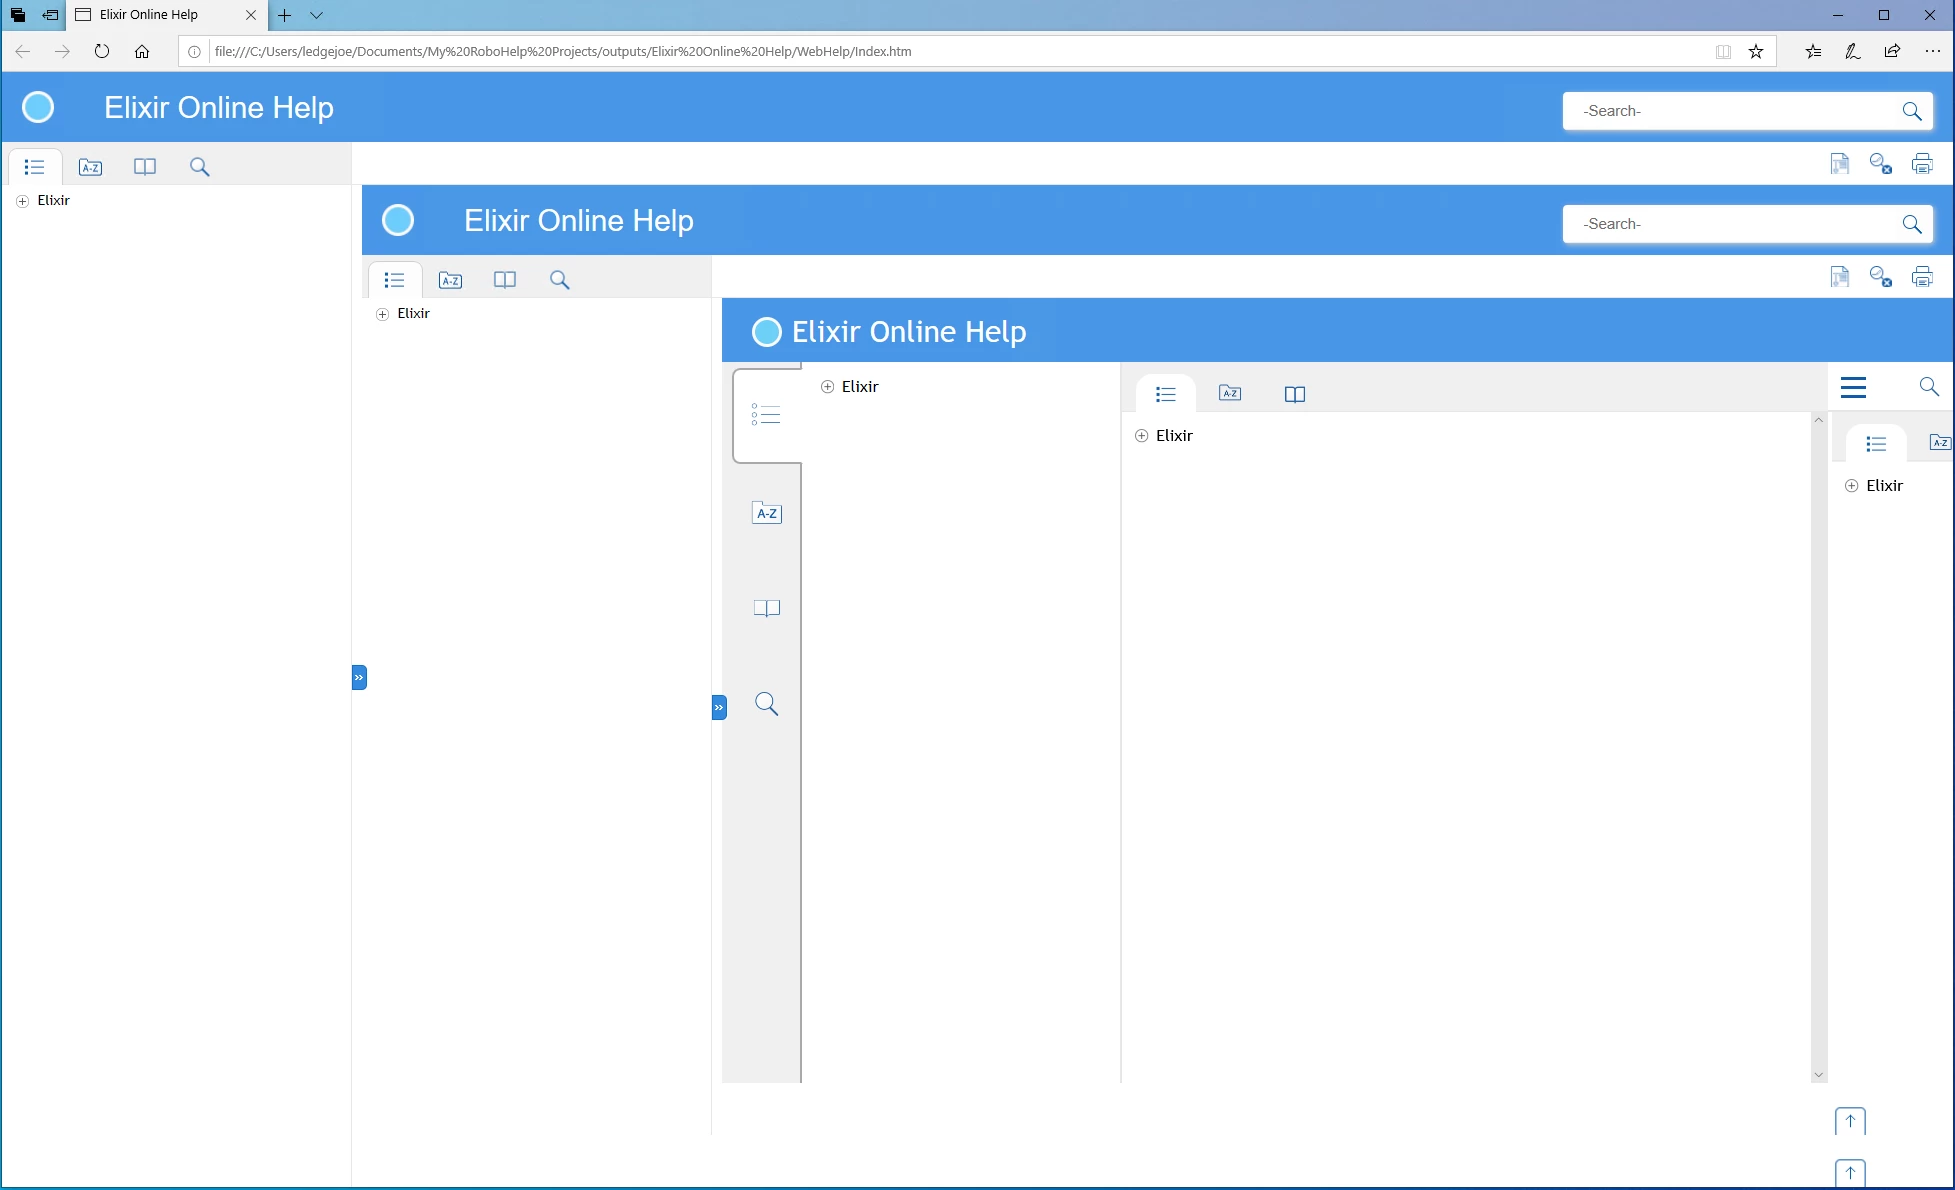This screenshot has width=1955, height=1190.
Task: Toggle the Reading view icon in address bar
Action: pyautogui.click(x=1723, y=51)
